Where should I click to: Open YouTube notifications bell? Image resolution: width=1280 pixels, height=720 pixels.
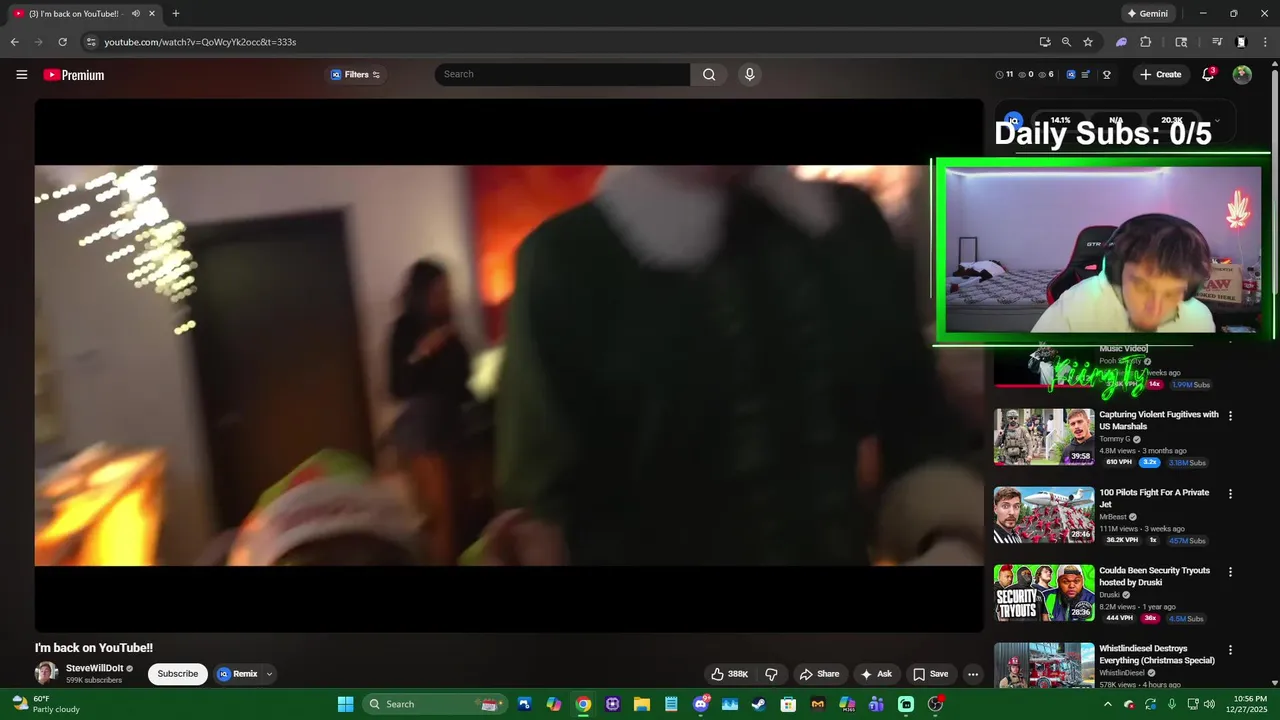point(1208,75)
